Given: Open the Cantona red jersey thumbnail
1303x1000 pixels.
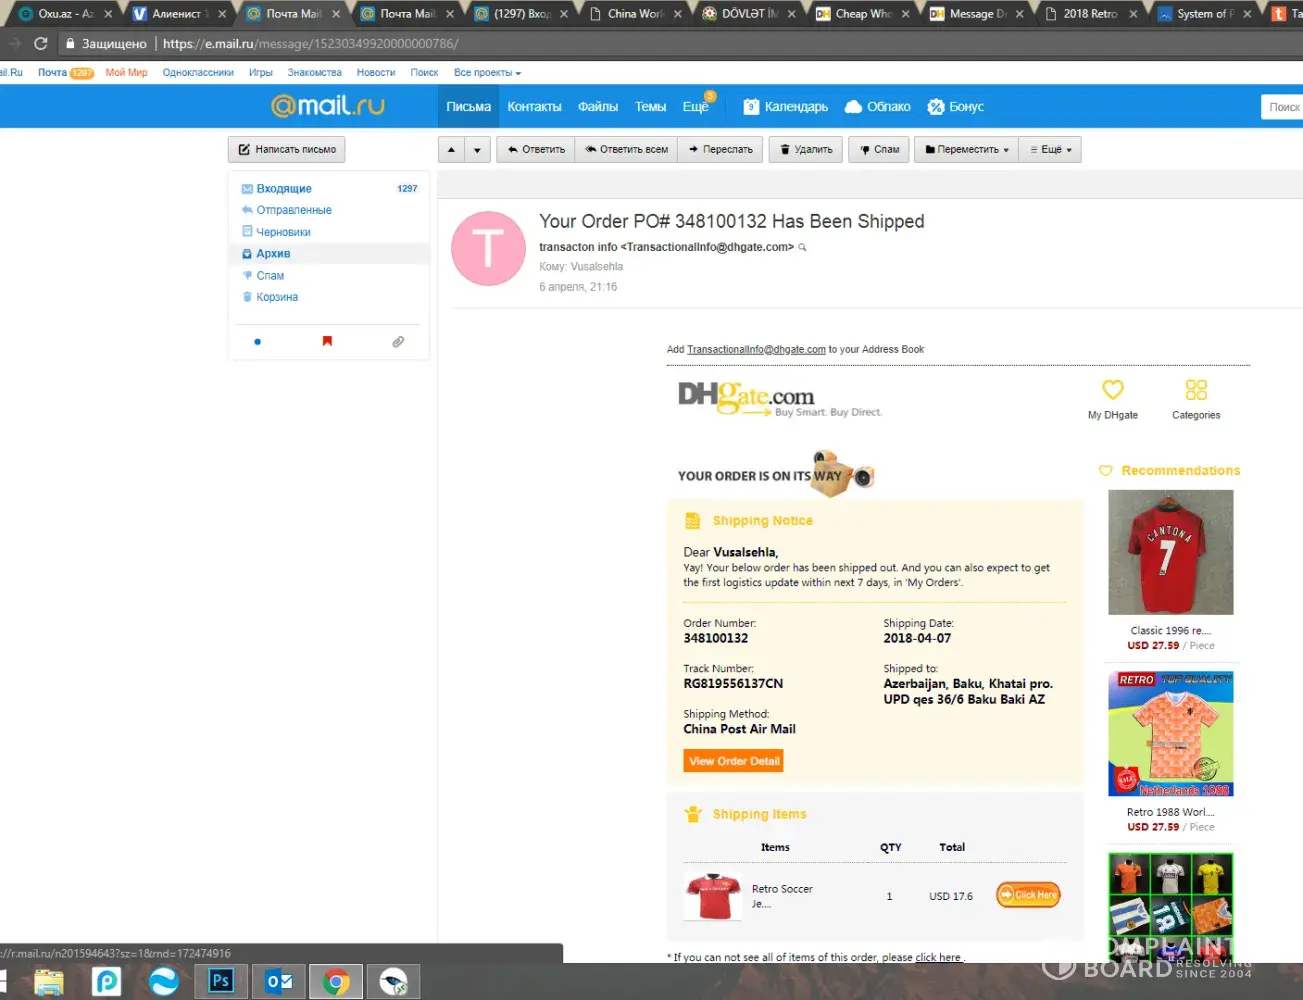Looking at the screenshot, I should coord(1170,552).
